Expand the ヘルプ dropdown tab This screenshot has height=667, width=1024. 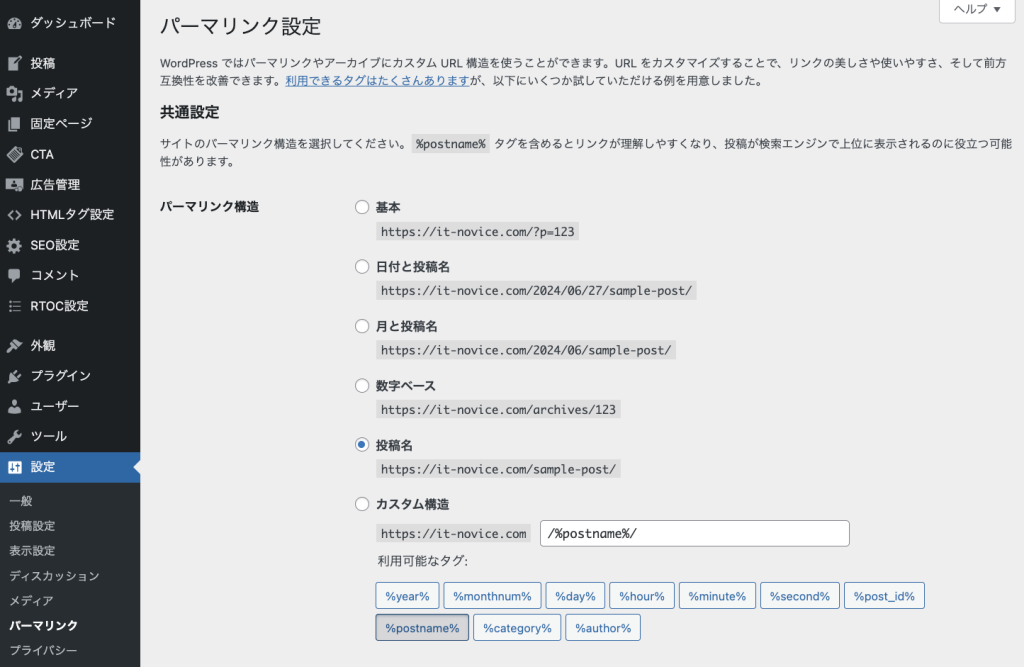[x=976, y=9]
